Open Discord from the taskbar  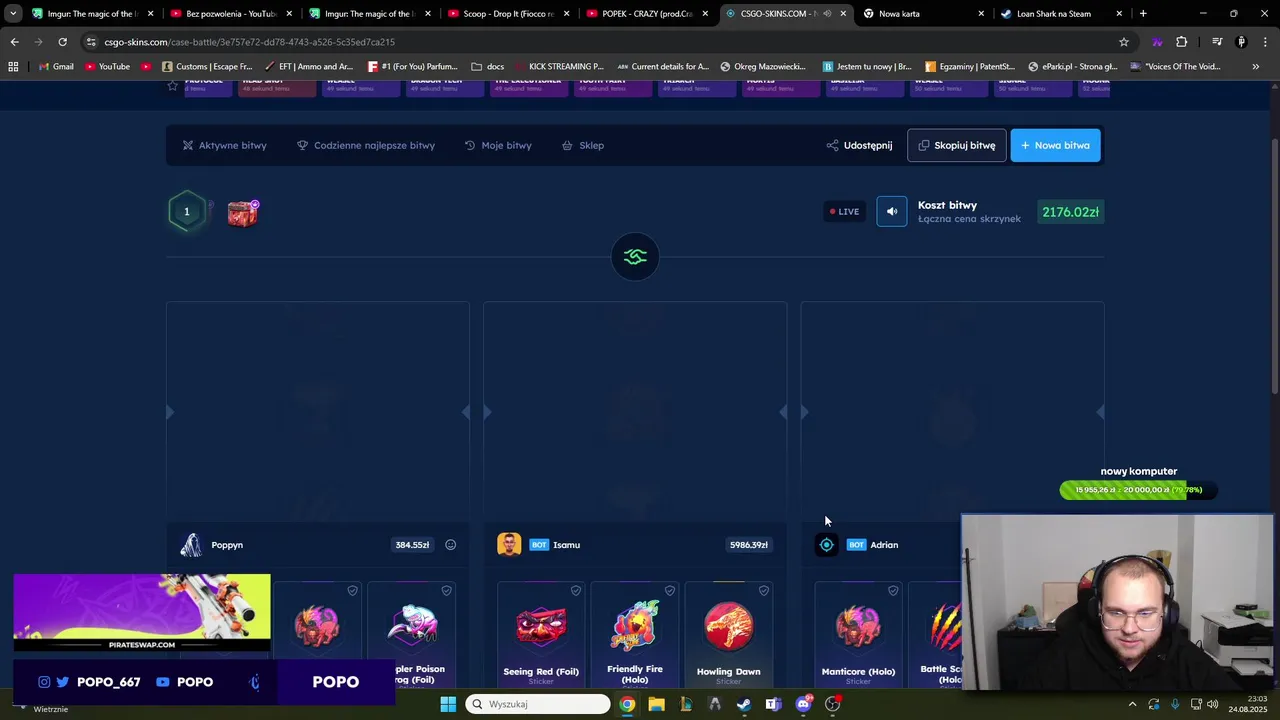(803, 704)
